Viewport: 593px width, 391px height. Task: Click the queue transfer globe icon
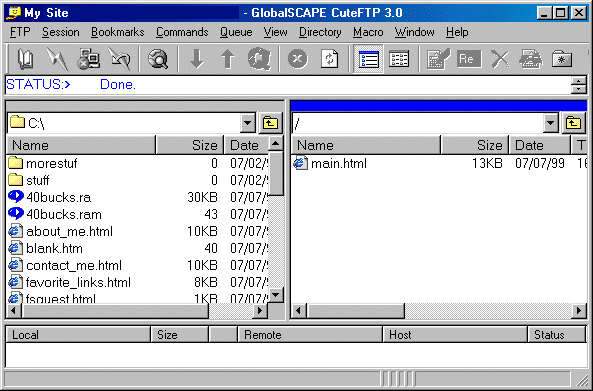click(259, 59)
